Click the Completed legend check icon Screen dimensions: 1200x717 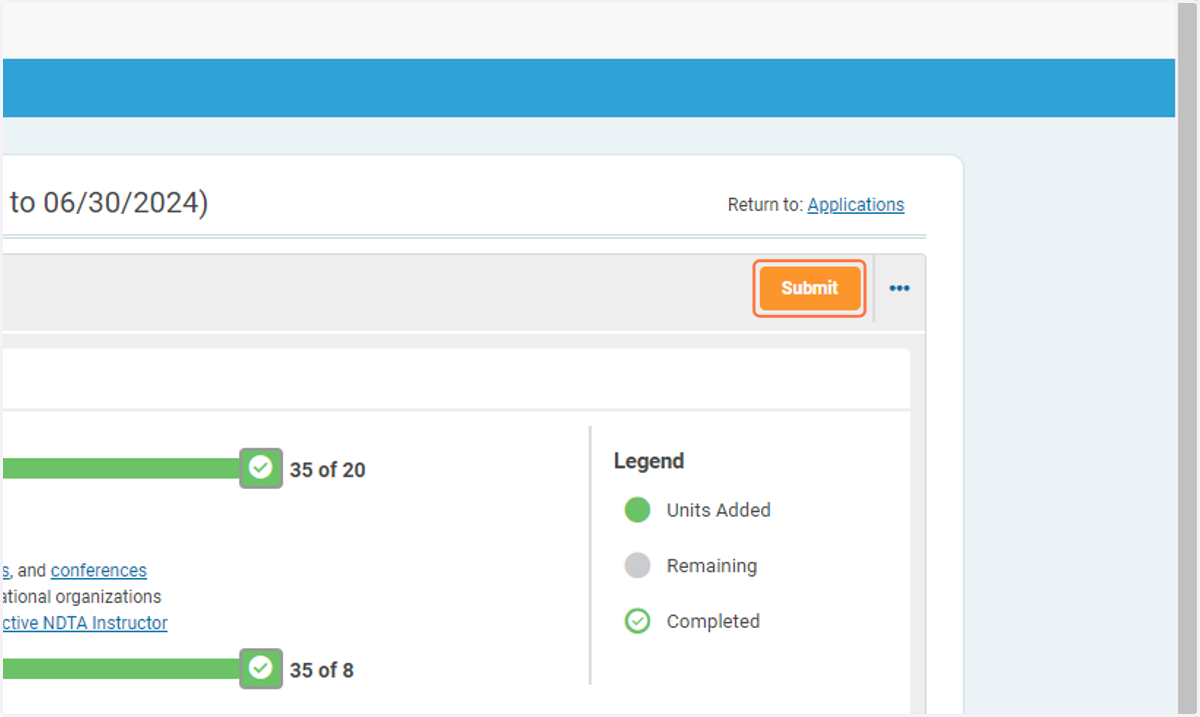click(637, 621)
